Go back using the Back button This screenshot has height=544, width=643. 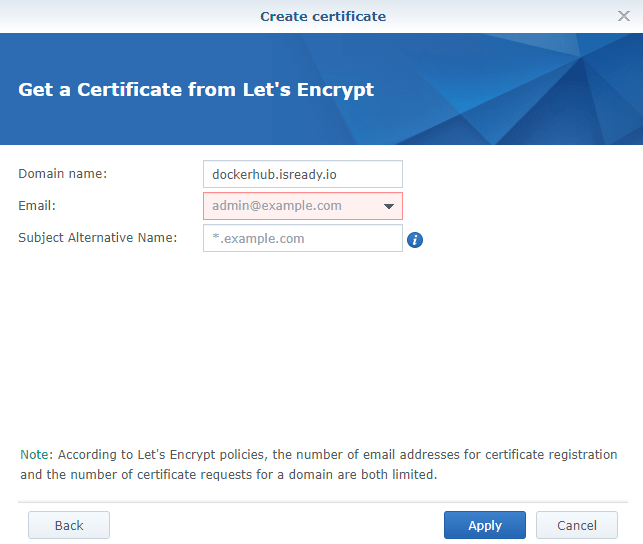pyautogui.click(x=69, y=525)
